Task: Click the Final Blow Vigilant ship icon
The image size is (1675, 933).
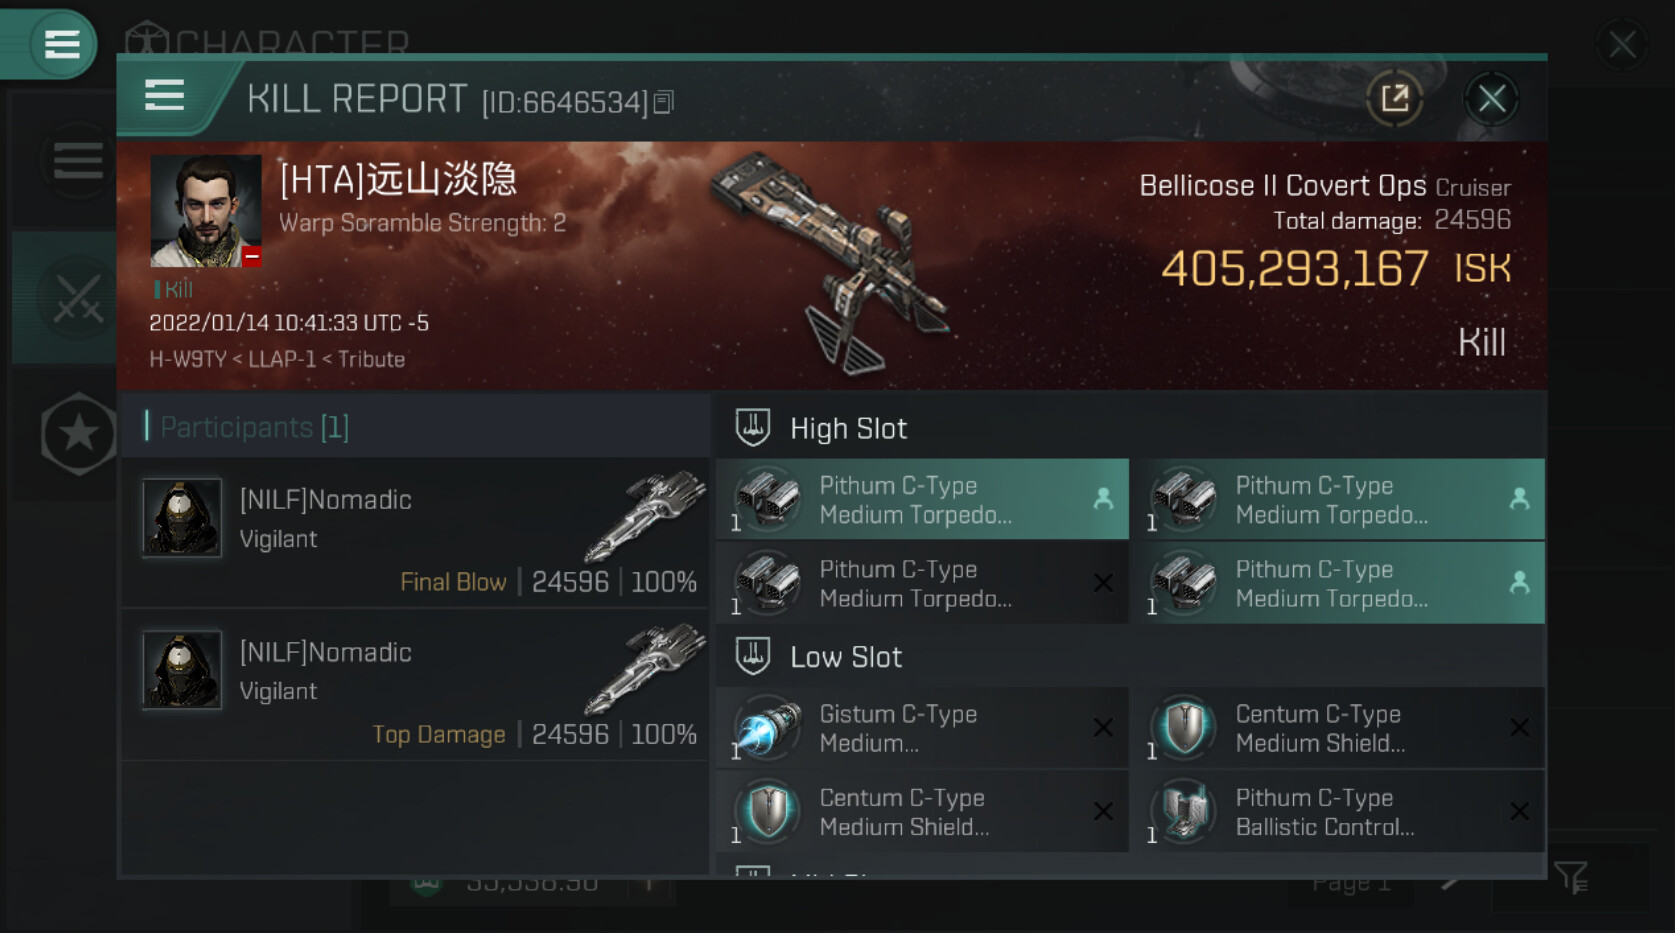Action: click(643, 515)
